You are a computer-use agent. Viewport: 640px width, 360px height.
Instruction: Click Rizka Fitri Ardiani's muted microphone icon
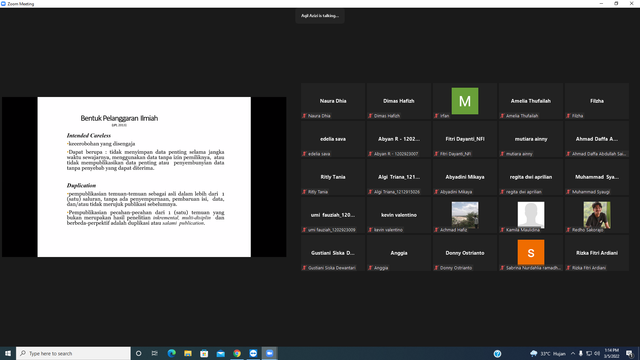click(568, 268)
